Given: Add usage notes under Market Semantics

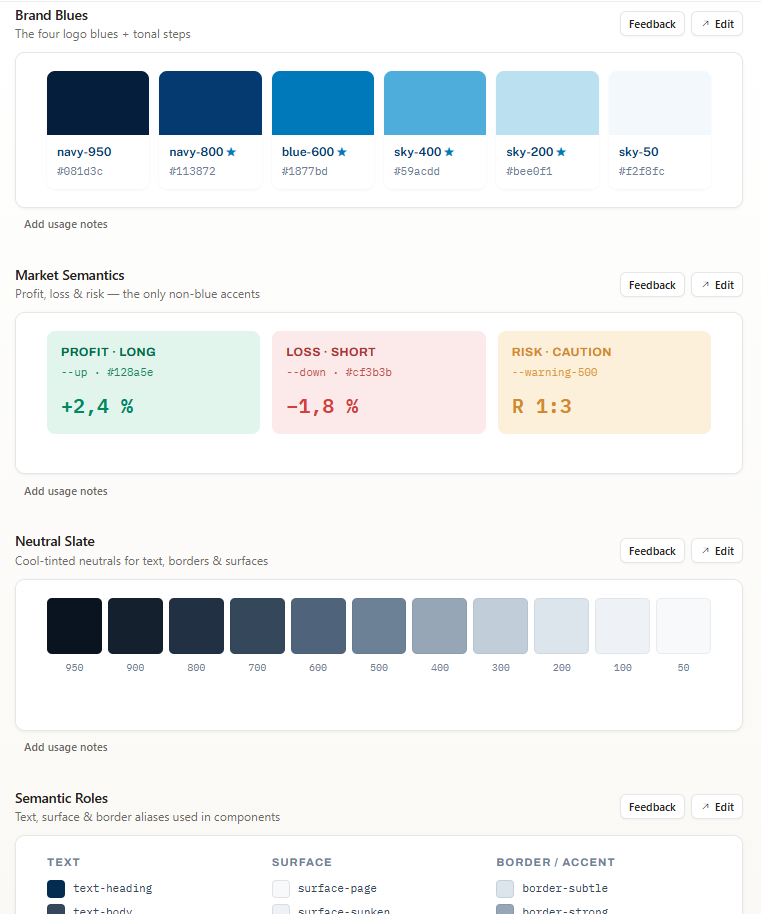Looking at the screenshot, I should [66, 491].
